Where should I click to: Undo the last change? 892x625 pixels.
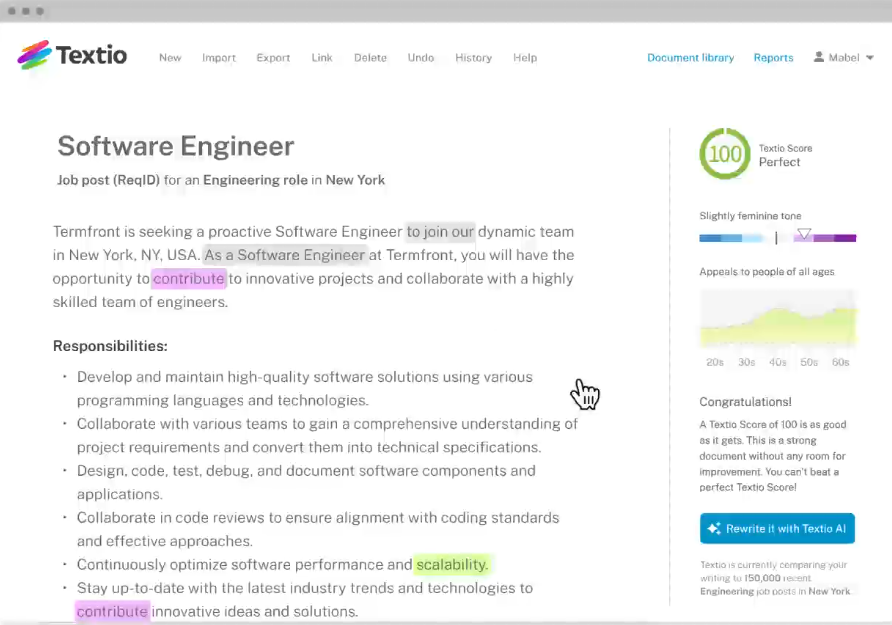tap(421, 58)
